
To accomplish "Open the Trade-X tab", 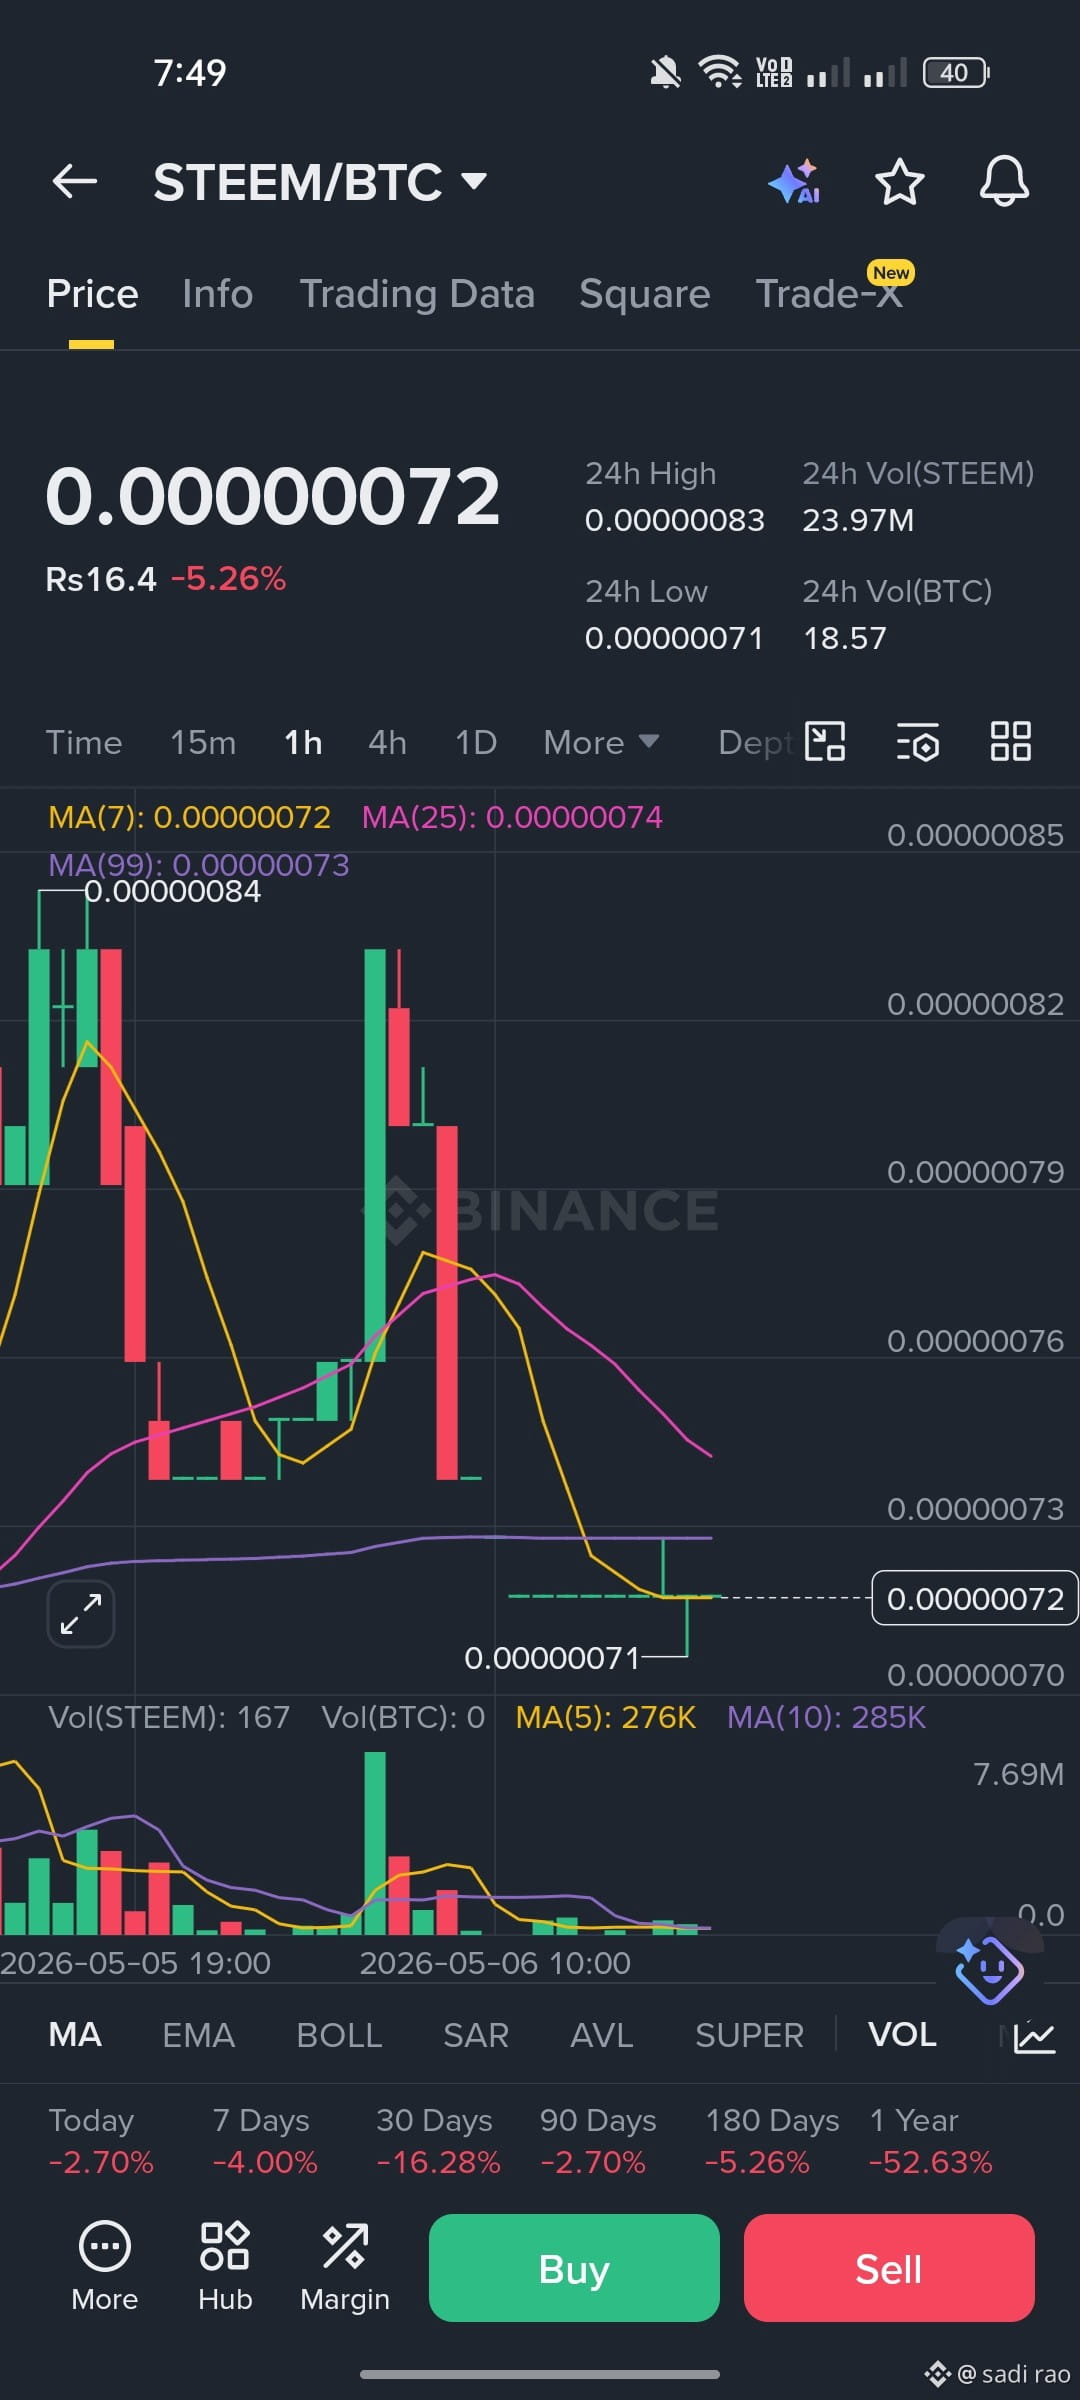I will click(829, 294).
